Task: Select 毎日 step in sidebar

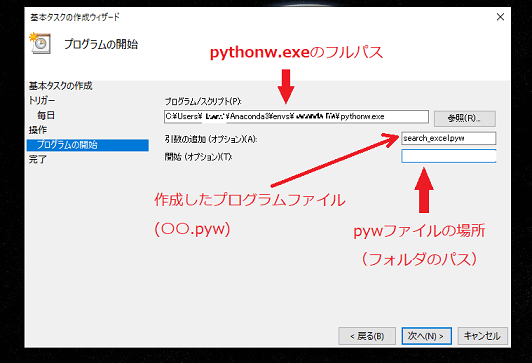Action: [x=46, y=115]
